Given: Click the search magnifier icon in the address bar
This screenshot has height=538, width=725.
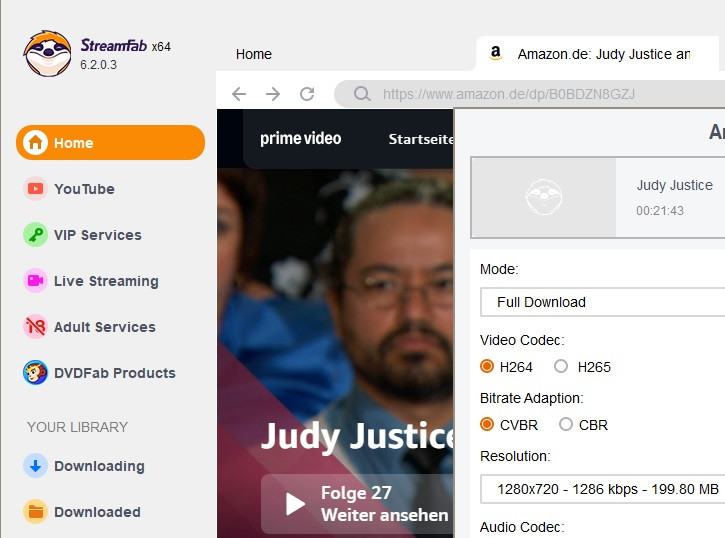Looking at the screenshot, I should pos(362,94).
